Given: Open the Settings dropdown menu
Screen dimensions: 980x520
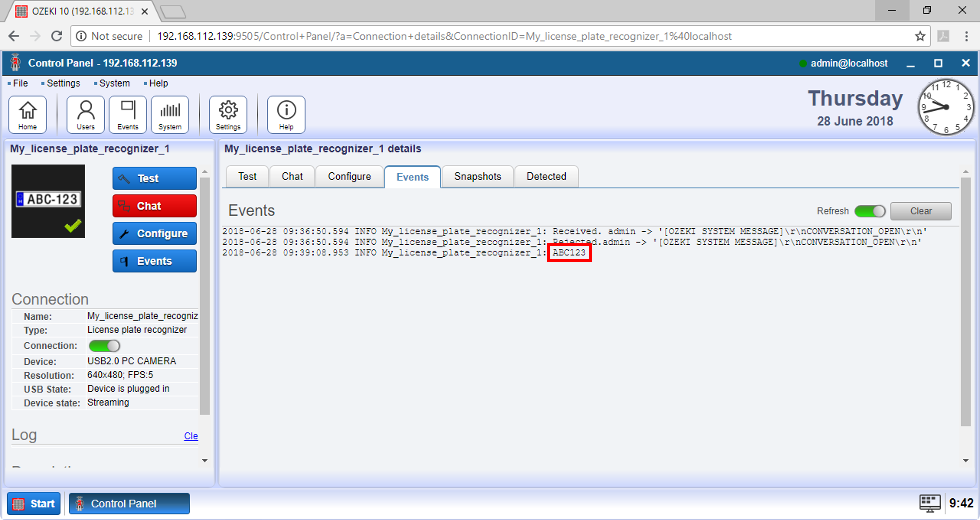Looking at the screenshot, I should click(63, 83).
